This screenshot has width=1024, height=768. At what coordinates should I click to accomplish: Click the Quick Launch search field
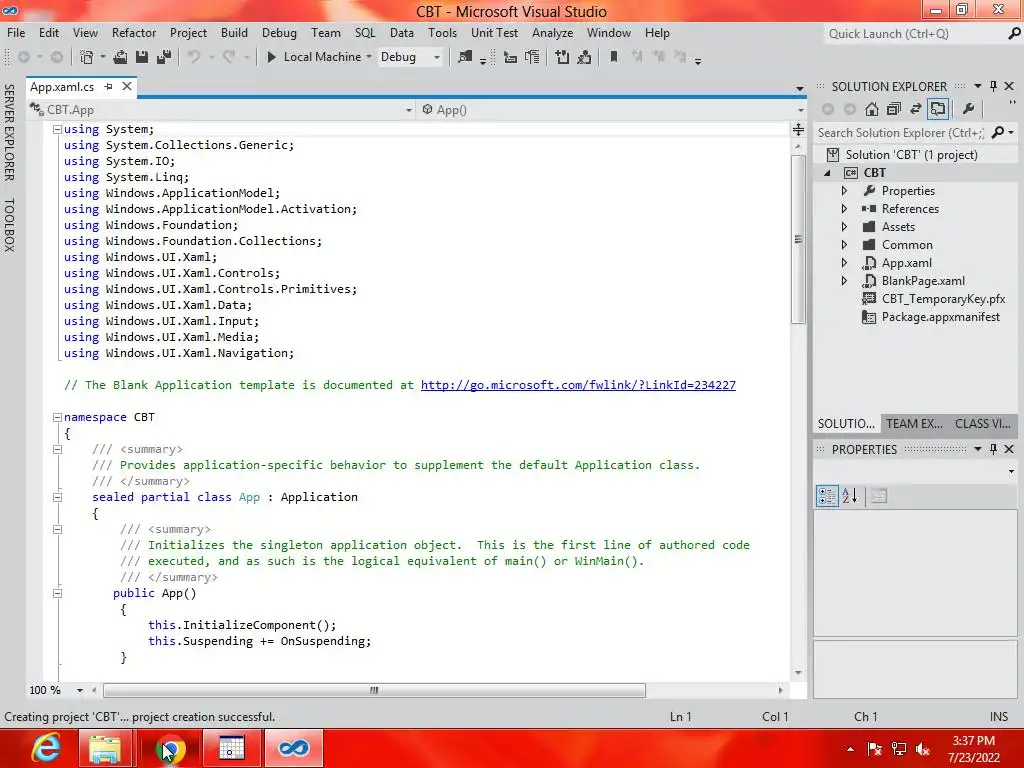click(x=914, y=33)
